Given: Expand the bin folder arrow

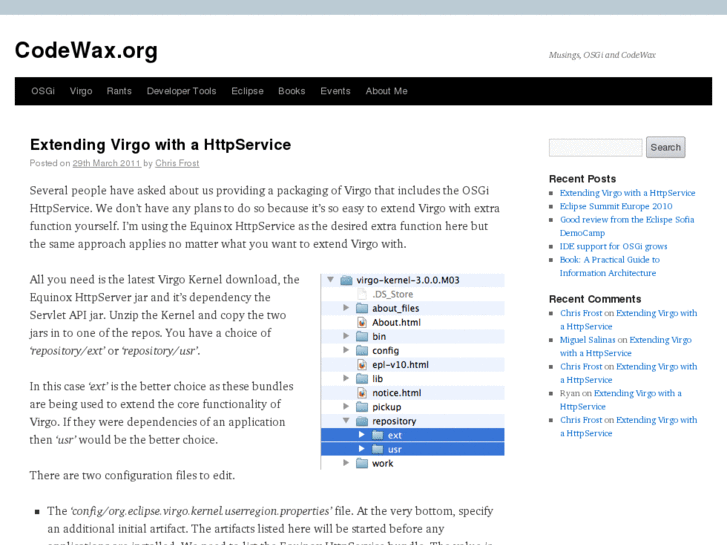Looking at the screenshot, I should pyautogui.click(x=346, y=335).
